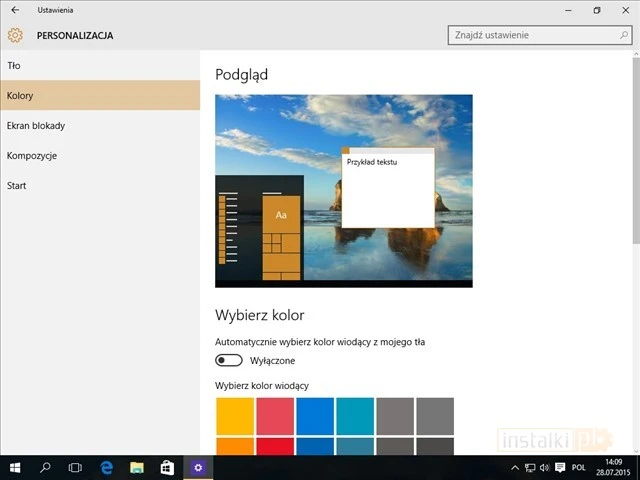Open Task View from the taskbar

pyautogui.click(x=75, y=467)
